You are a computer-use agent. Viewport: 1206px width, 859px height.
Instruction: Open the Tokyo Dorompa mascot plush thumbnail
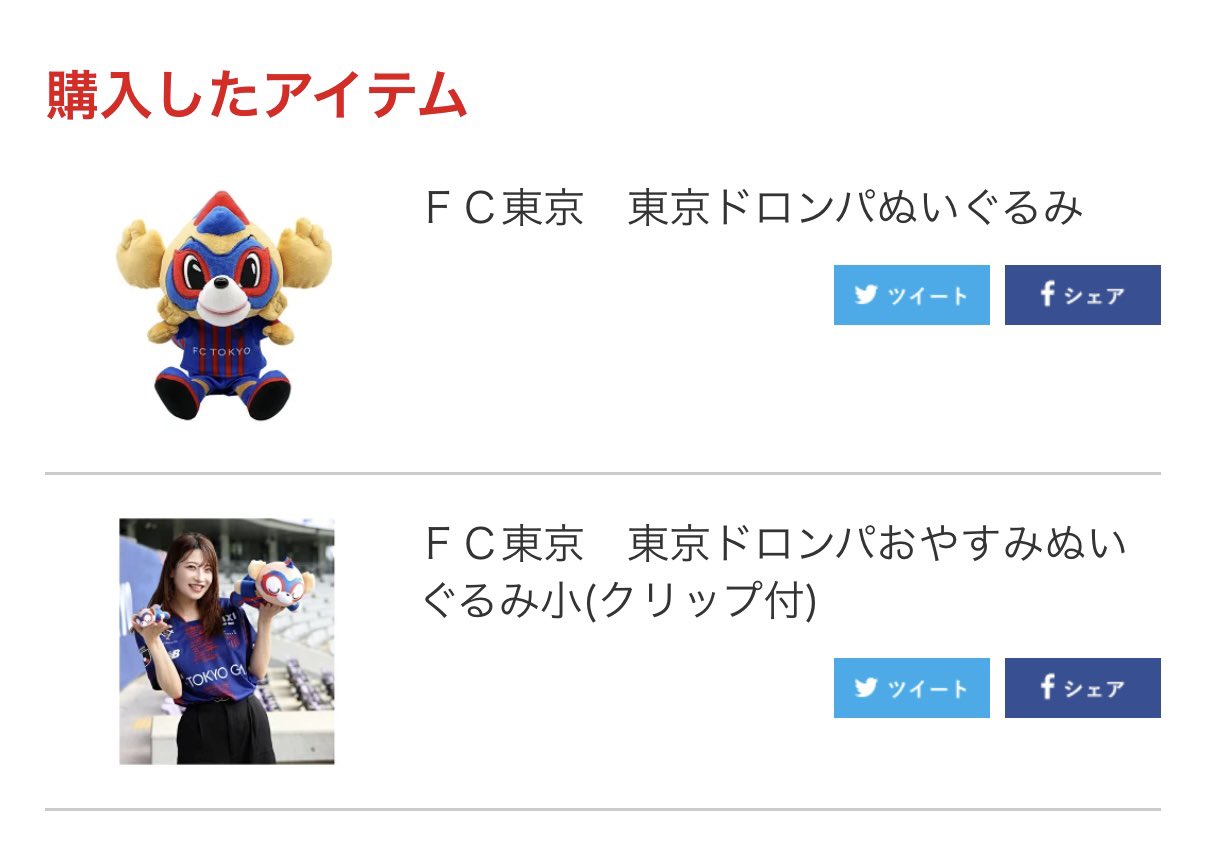tap(225, 305)
